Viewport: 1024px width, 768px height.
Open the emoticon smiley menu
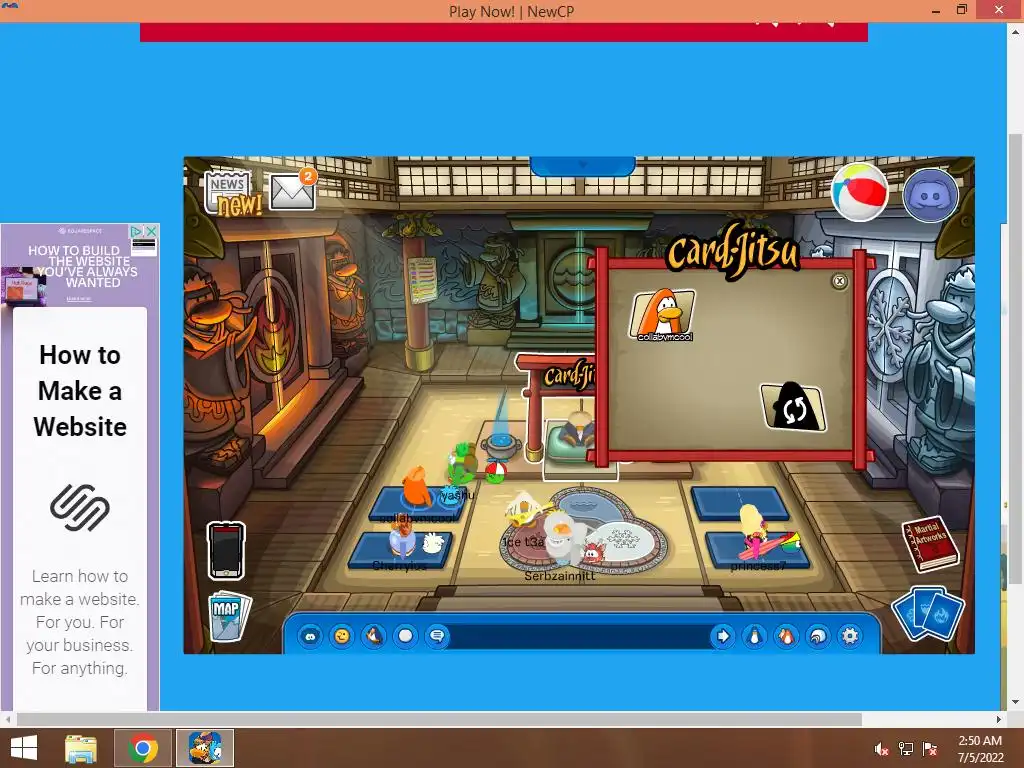(x=342, y=636)
